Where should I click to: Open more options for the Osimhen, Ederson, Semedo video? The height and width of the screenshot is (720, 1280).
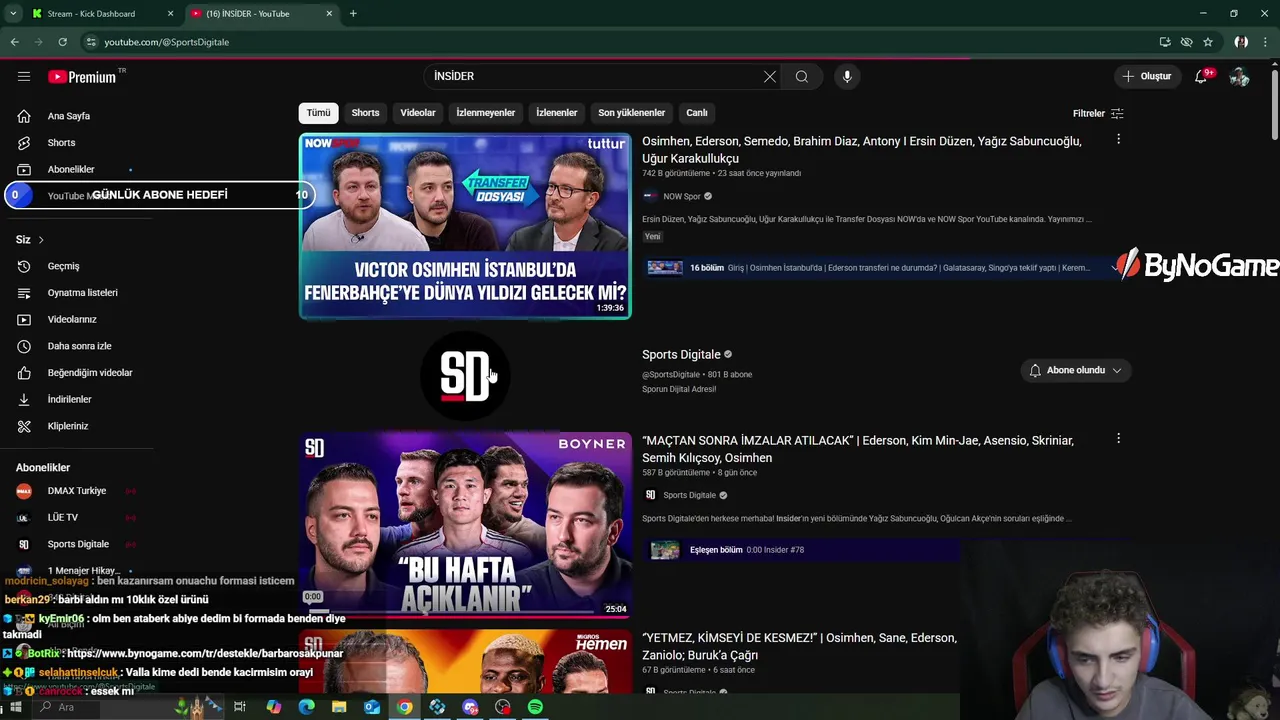(x=1118, y=140)
